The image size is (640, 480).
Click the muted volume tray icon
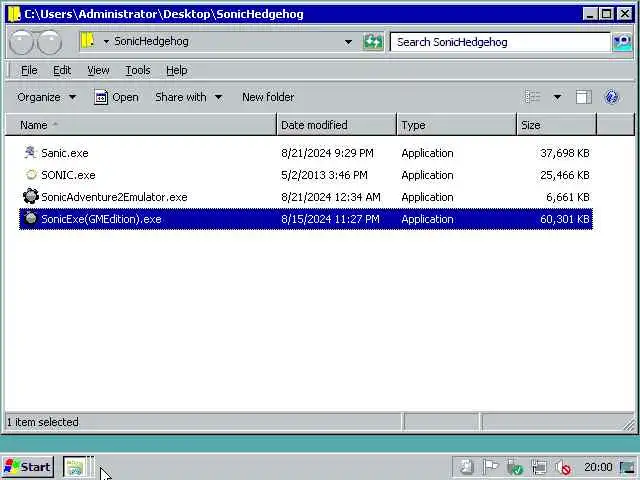[563, 467]
